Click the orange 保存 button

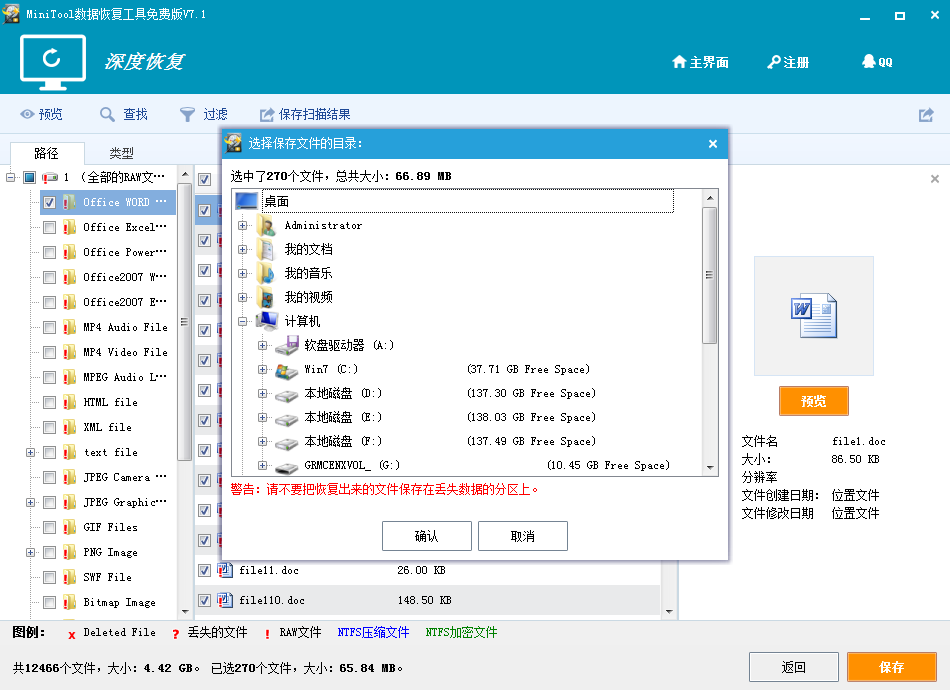(x=892, y=667)
